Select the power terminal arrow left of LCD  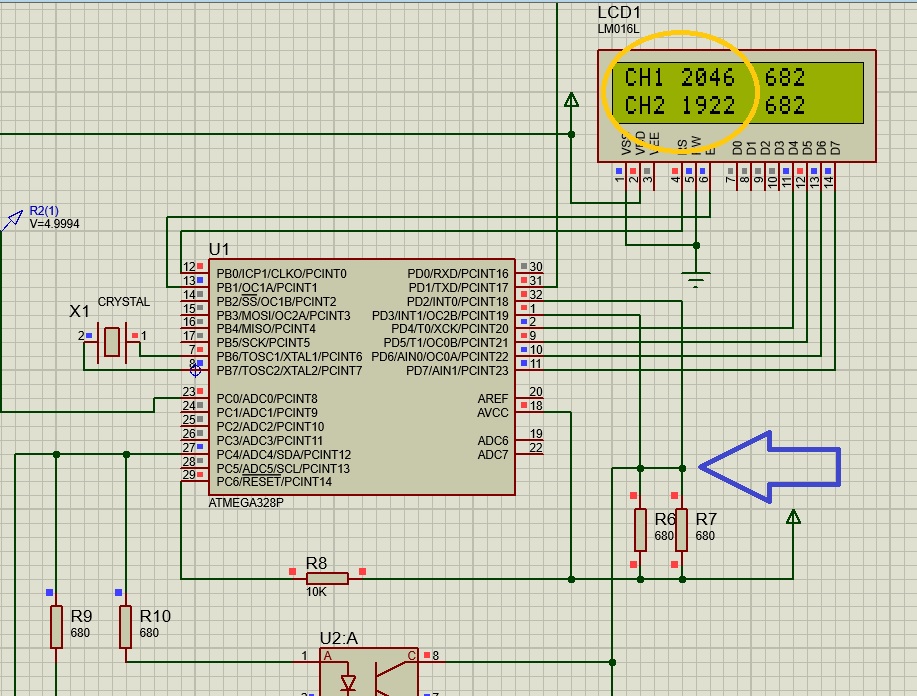tap(571, 100)
